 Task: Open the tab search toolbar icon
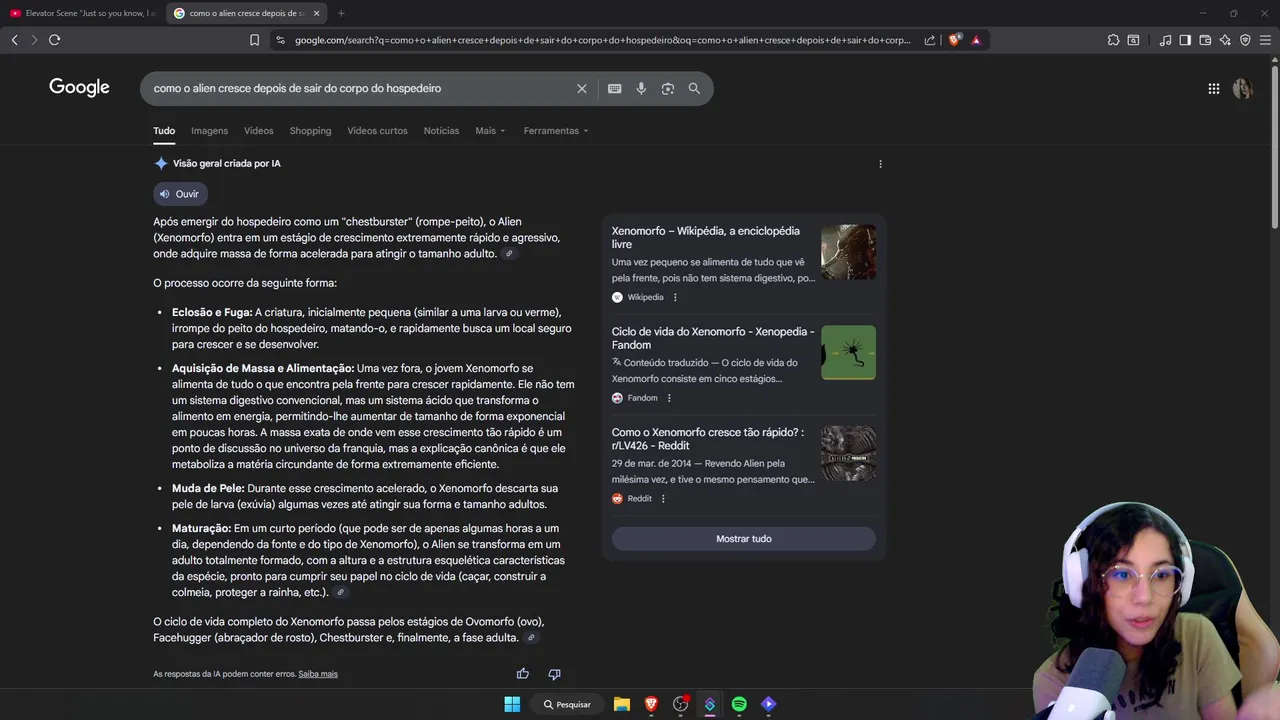[x=1133, y=40]
